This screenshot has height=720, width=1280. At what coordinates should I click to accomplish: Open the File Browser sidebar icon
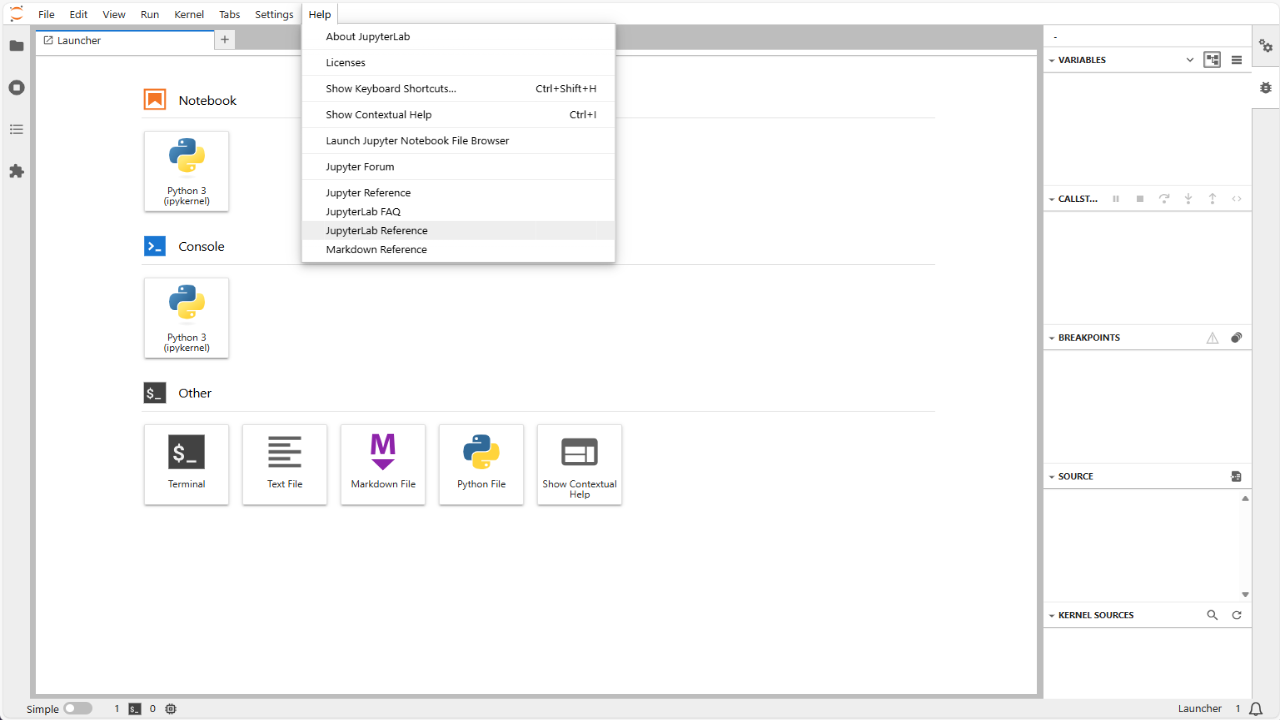pos(16,46)
